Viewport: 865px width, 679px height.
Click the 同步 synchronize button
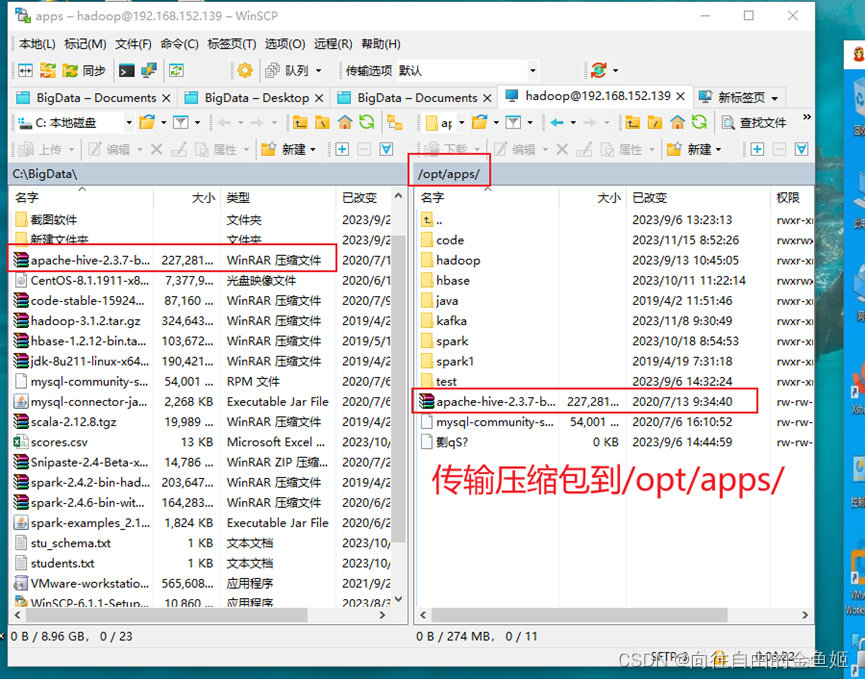pyautogui.click(x=84, y=71)
